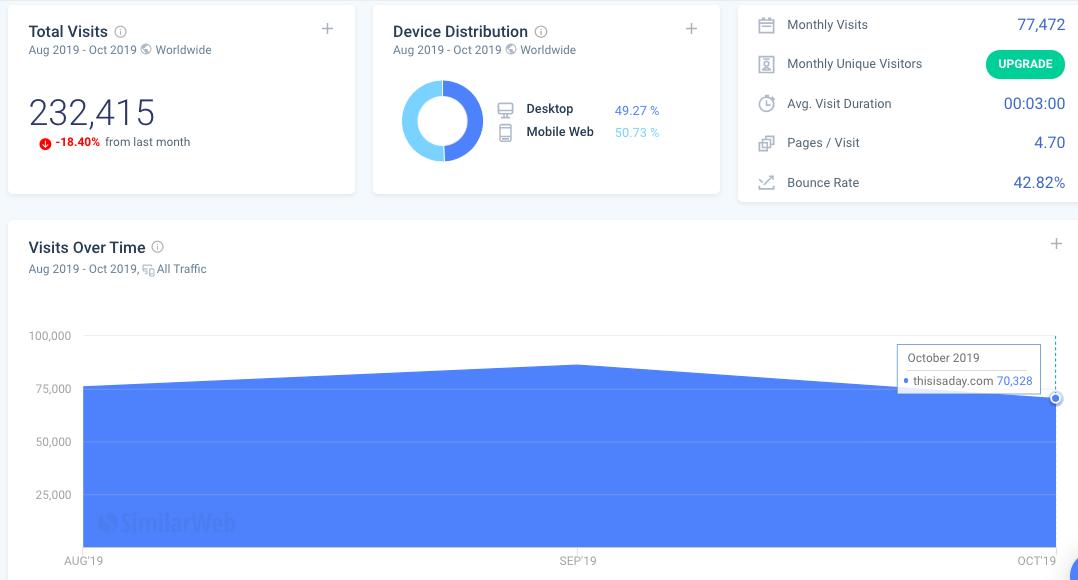Click info icon beside Visits Over Time
This screenshot has height=580, width=1078.
tap(158, 248)
